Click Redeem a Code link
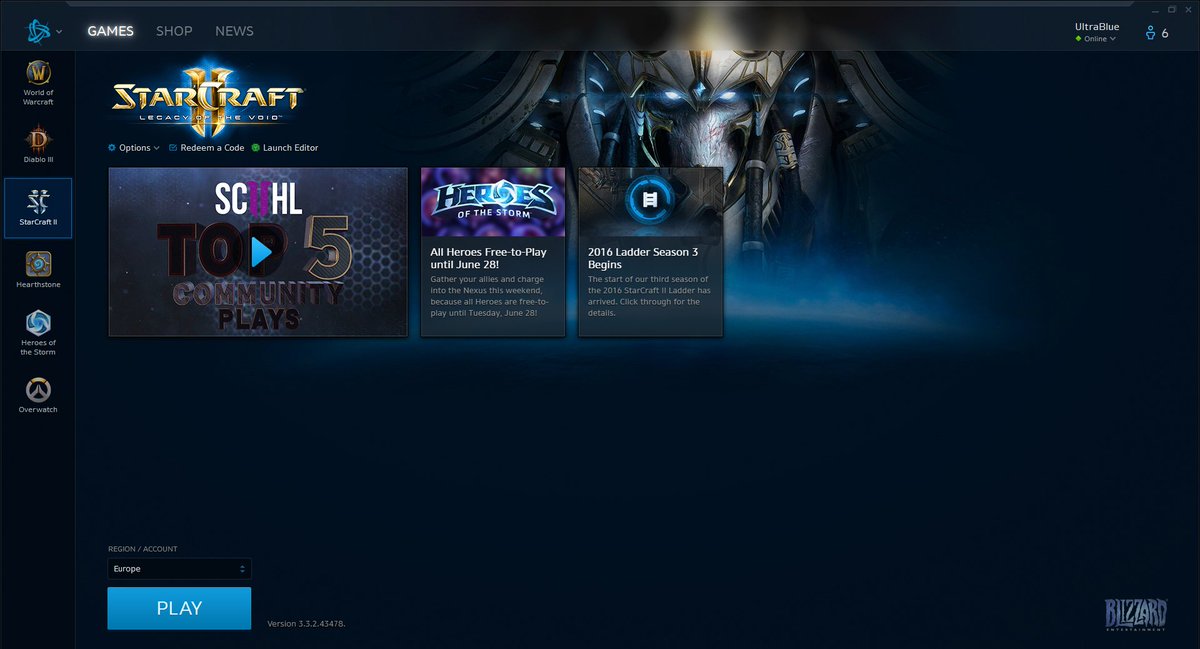The height and width of the screenshot is (649, 1200). pos(212,148)
